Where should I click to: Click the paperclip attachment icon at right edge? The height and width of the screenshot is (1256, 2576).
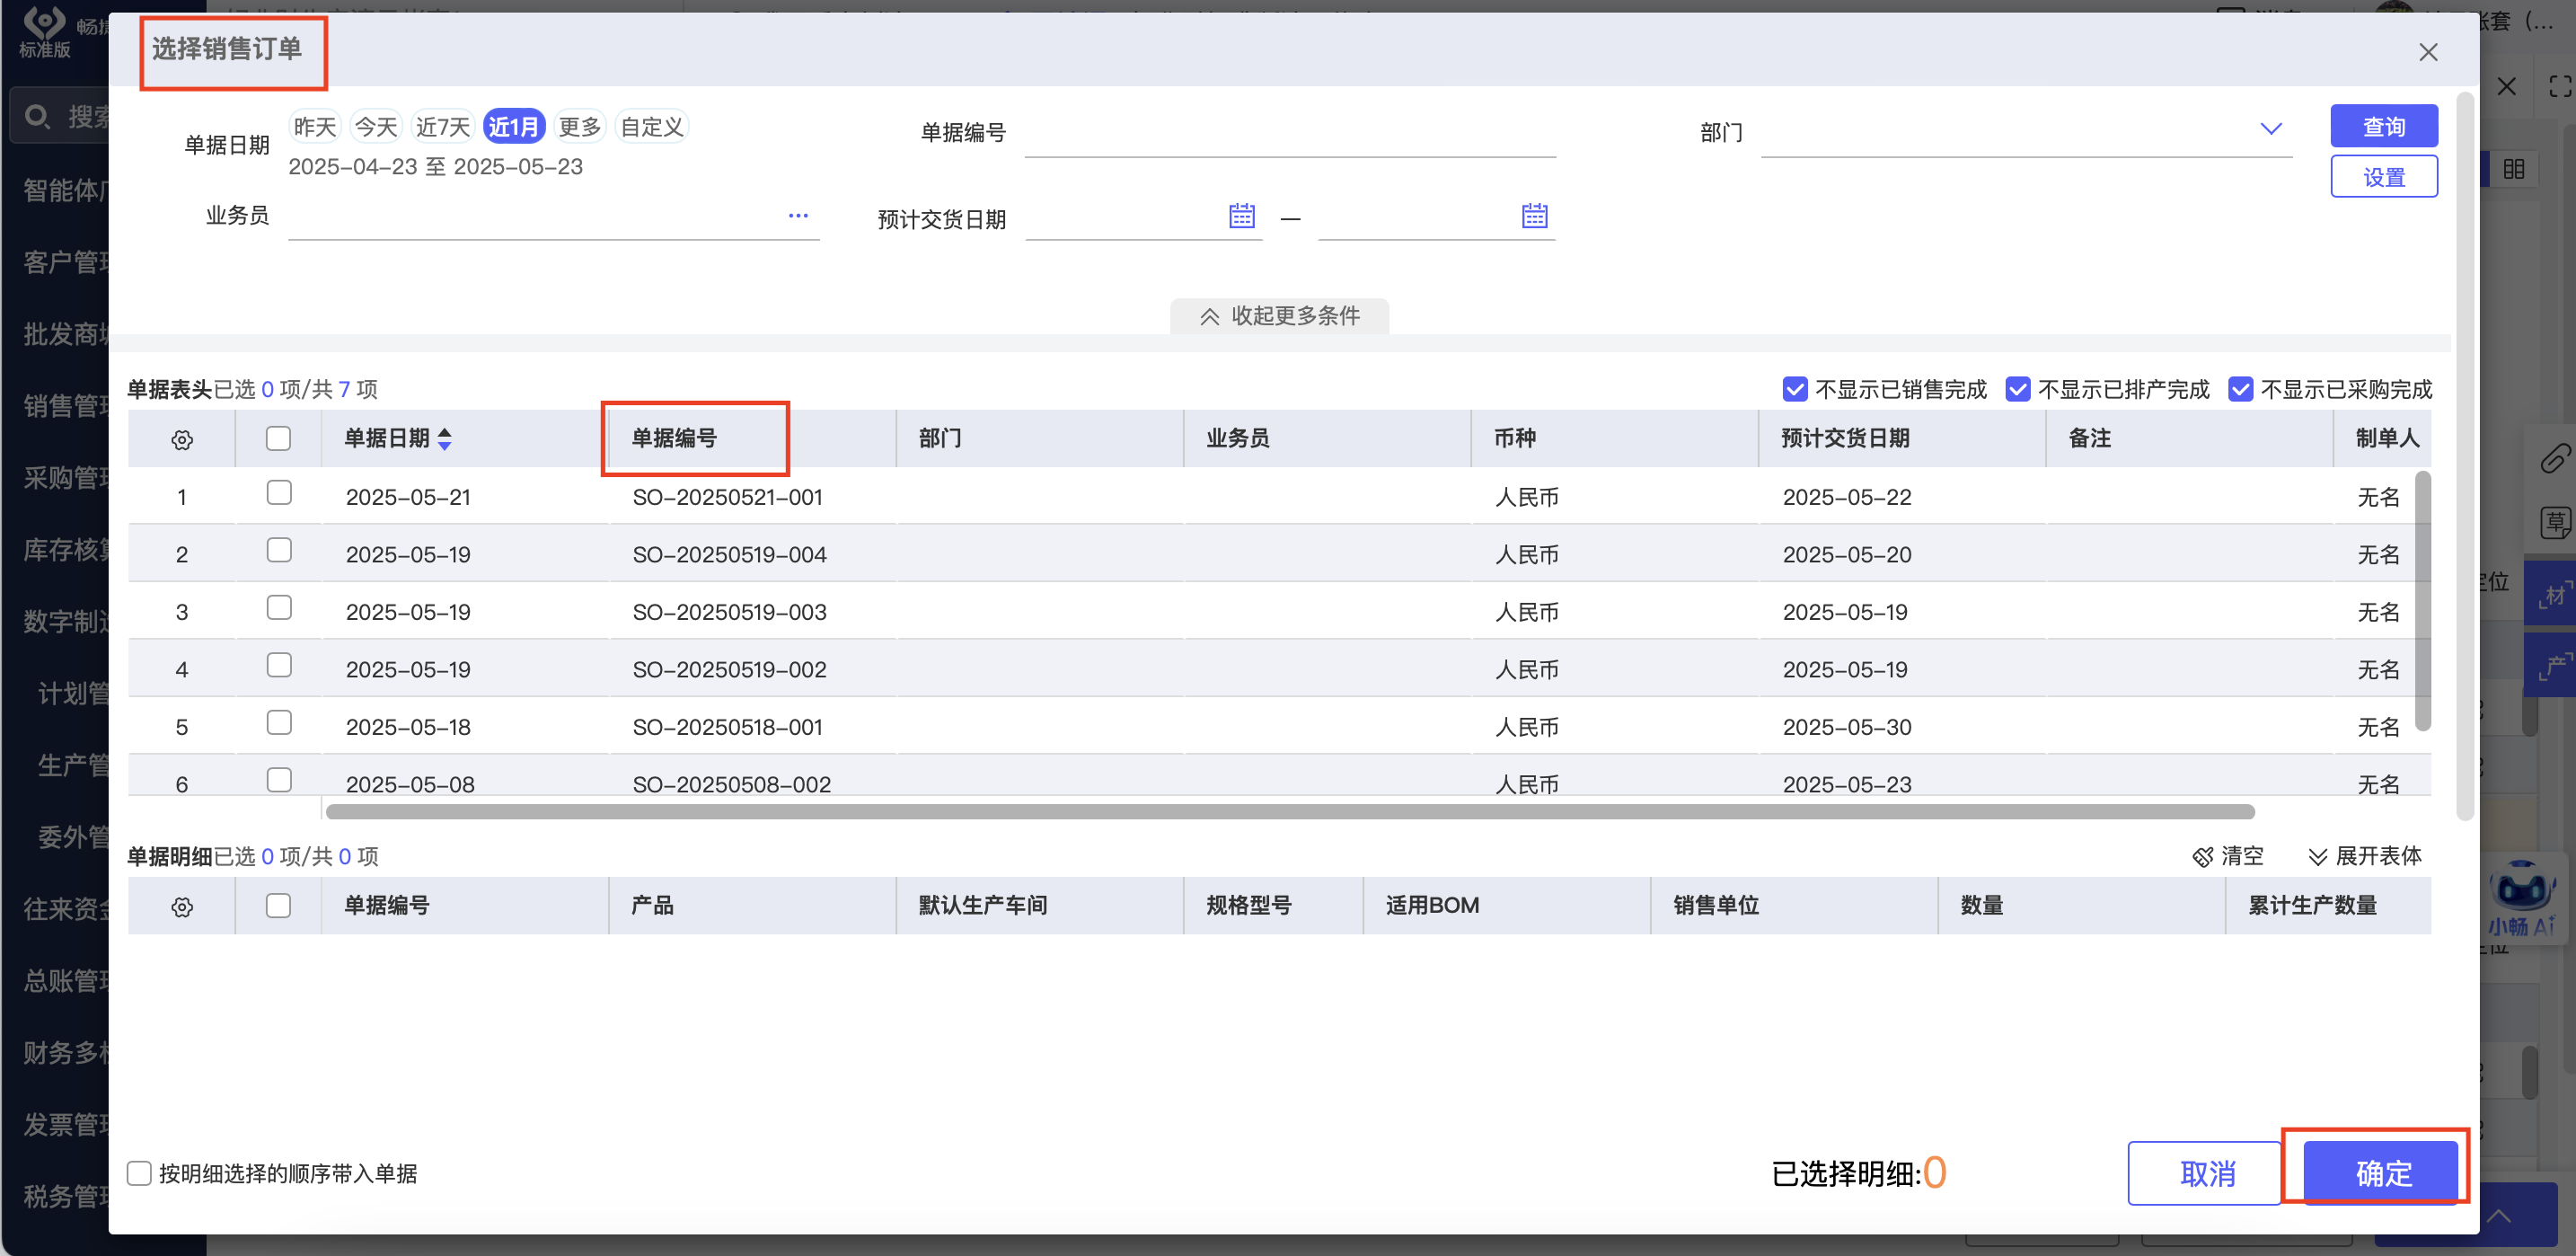[2554, 458]
